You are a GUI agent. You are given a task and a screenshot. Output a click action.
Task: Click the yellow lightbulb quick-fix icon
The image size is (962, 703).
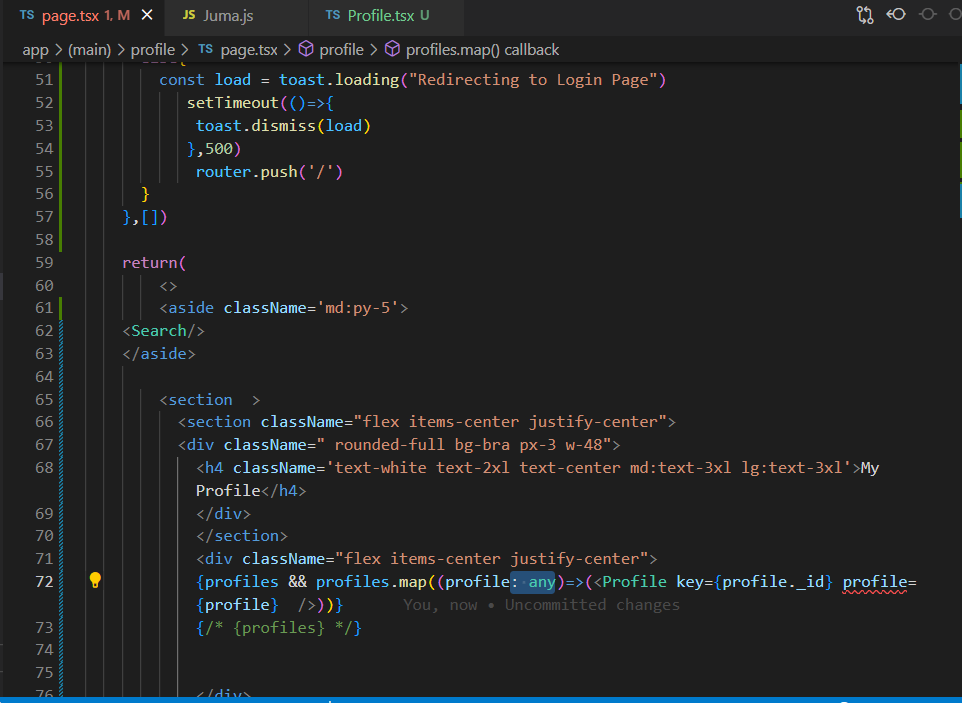pyautogui.click(x=95, y=580)
